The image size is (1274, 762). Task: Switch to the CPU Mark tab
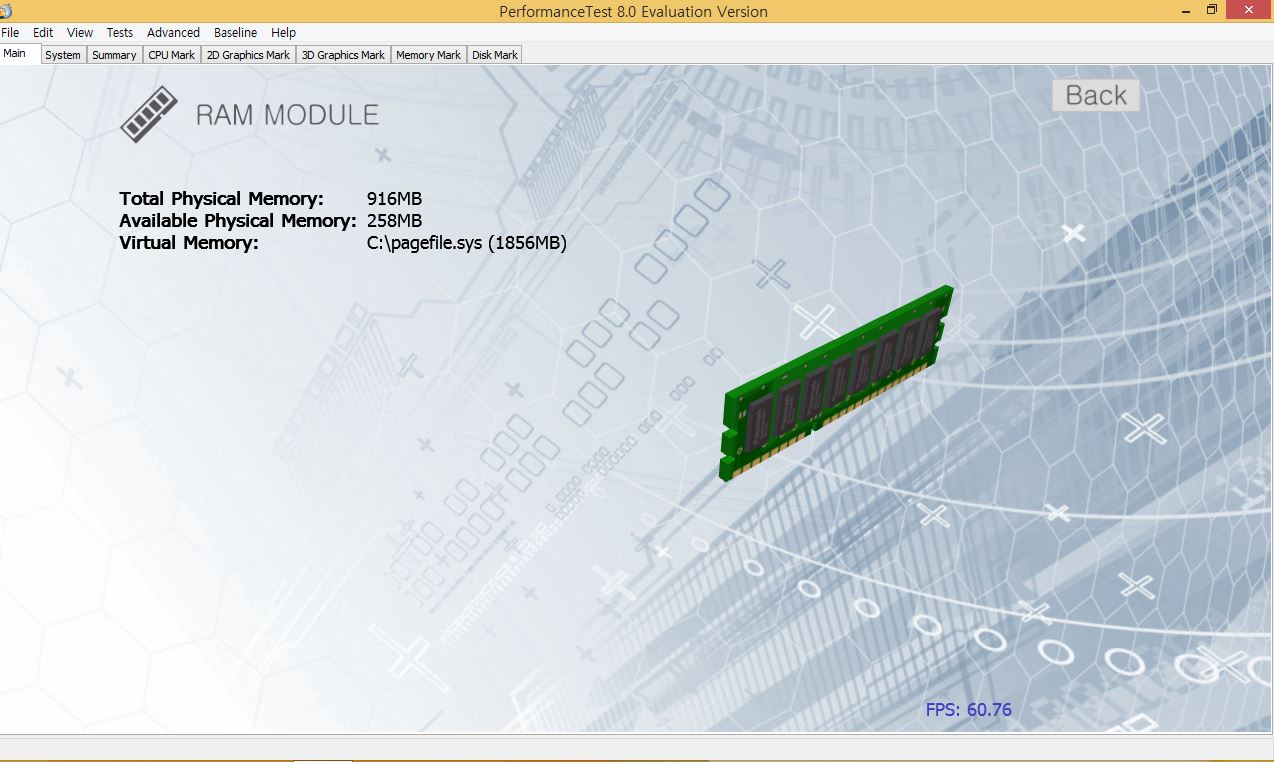(172, 55)
